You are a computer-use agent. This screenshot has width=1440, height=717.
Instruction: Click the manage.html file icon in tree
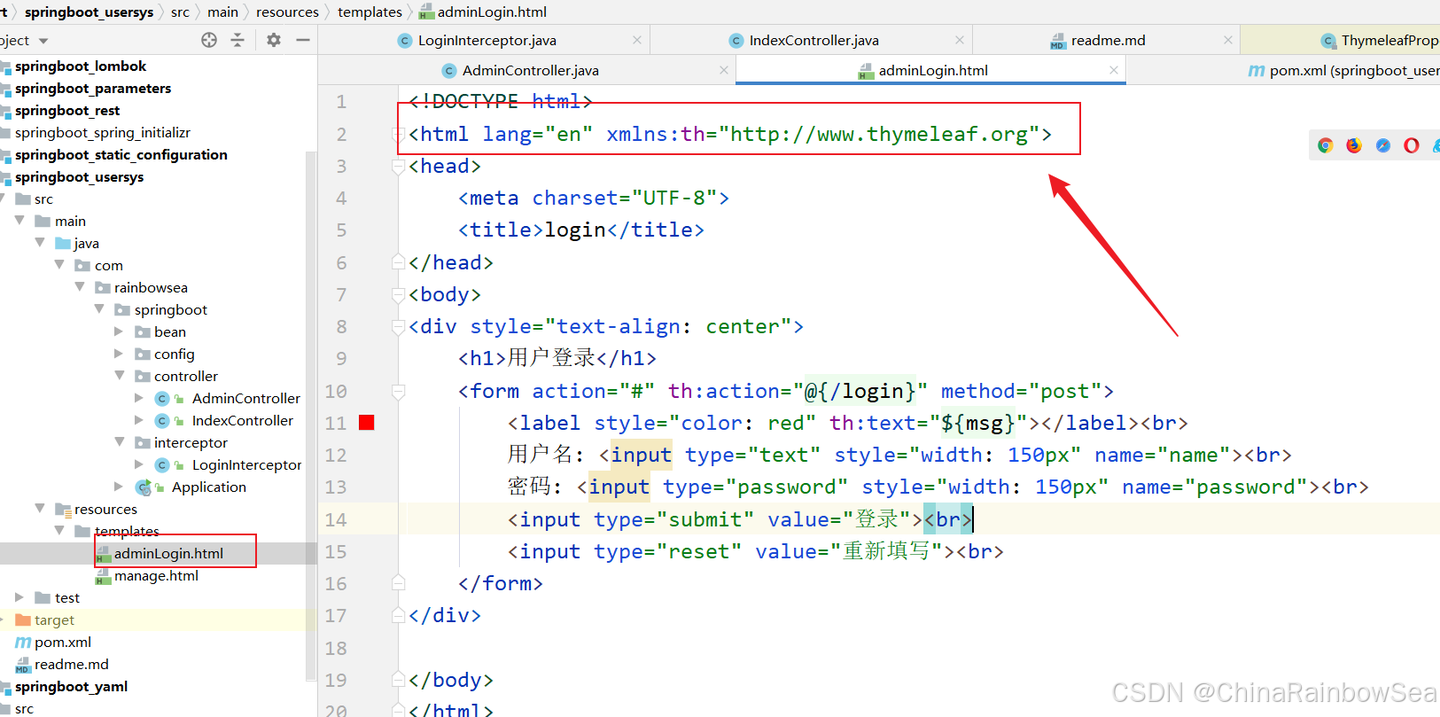103,576
